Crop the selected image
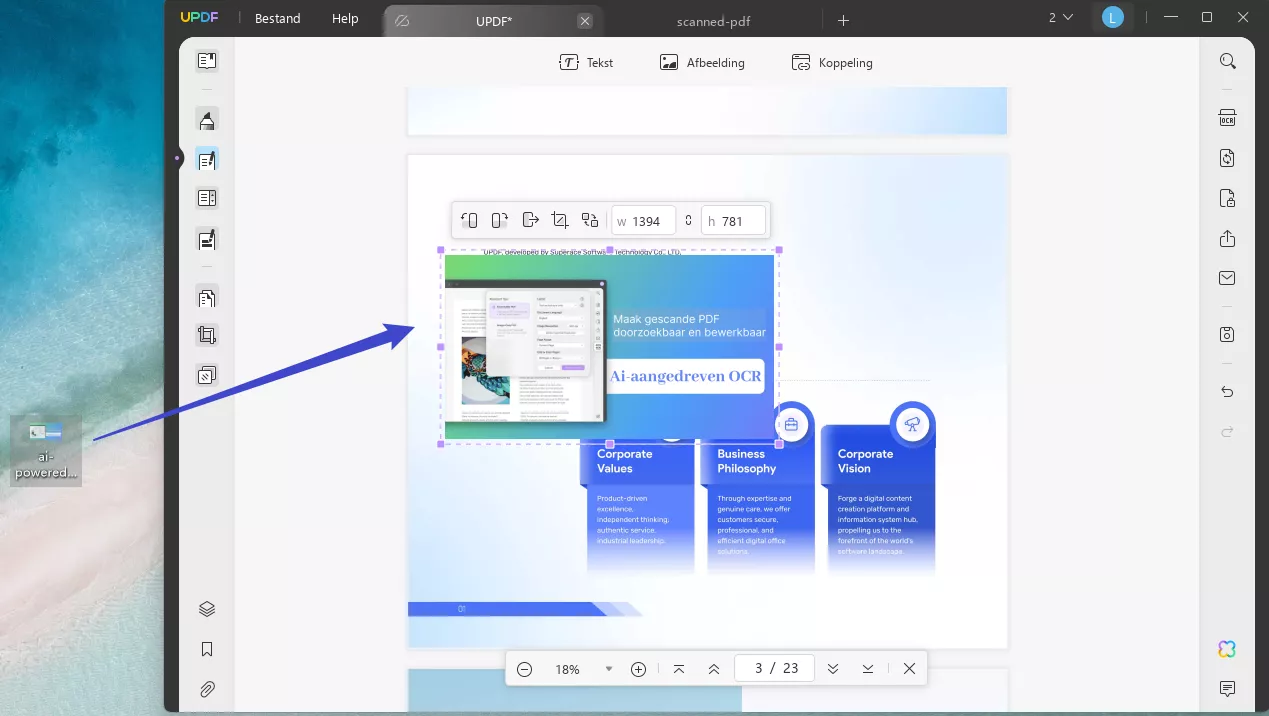The height and width of the screenshot is (716, 1269). (x=560, y=220)
